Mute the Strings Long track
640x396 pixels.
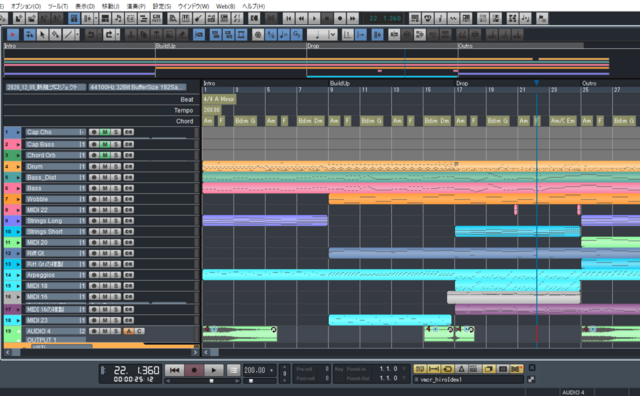point(105,220)
